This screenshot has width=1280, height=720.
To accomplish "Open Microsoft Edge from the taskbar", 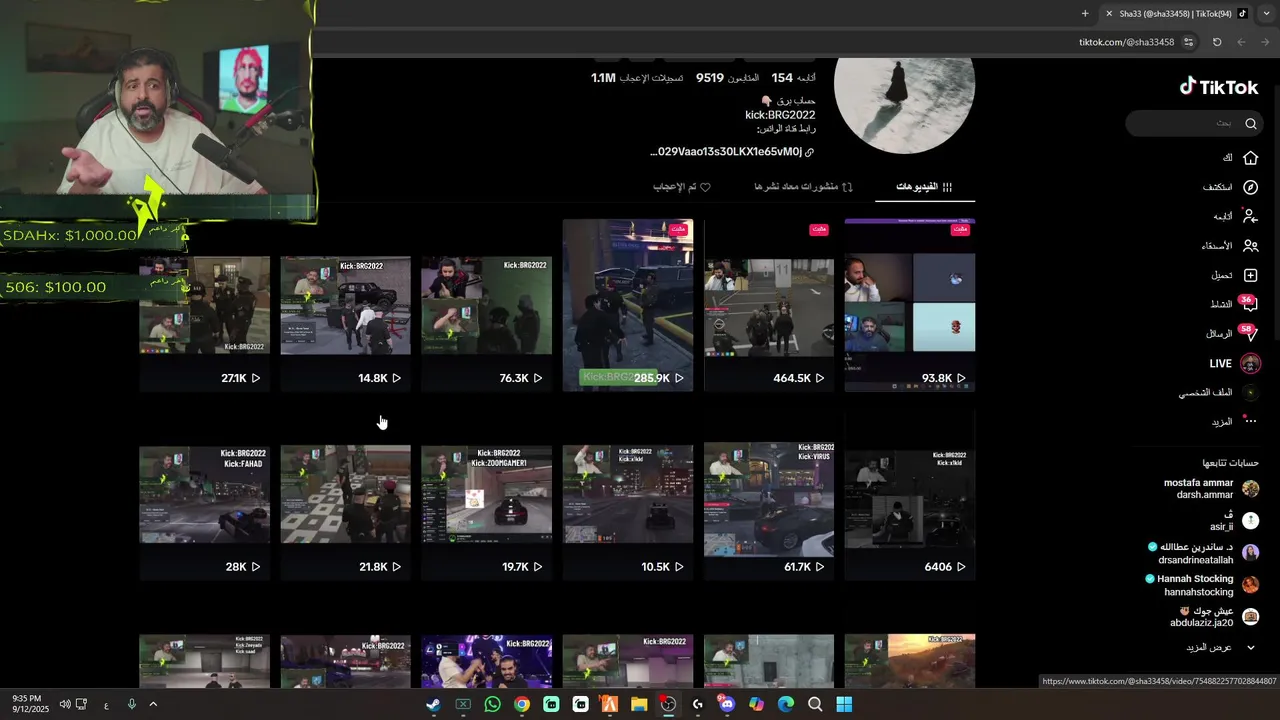I will (x=786, y=704).
